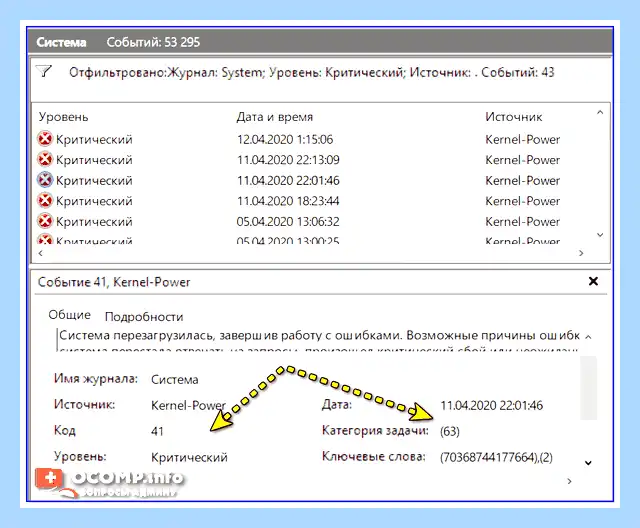Select event dated 11.04.2020 22:01:46 in list
The height and width of the screenshot is (528, 640).
288,180
